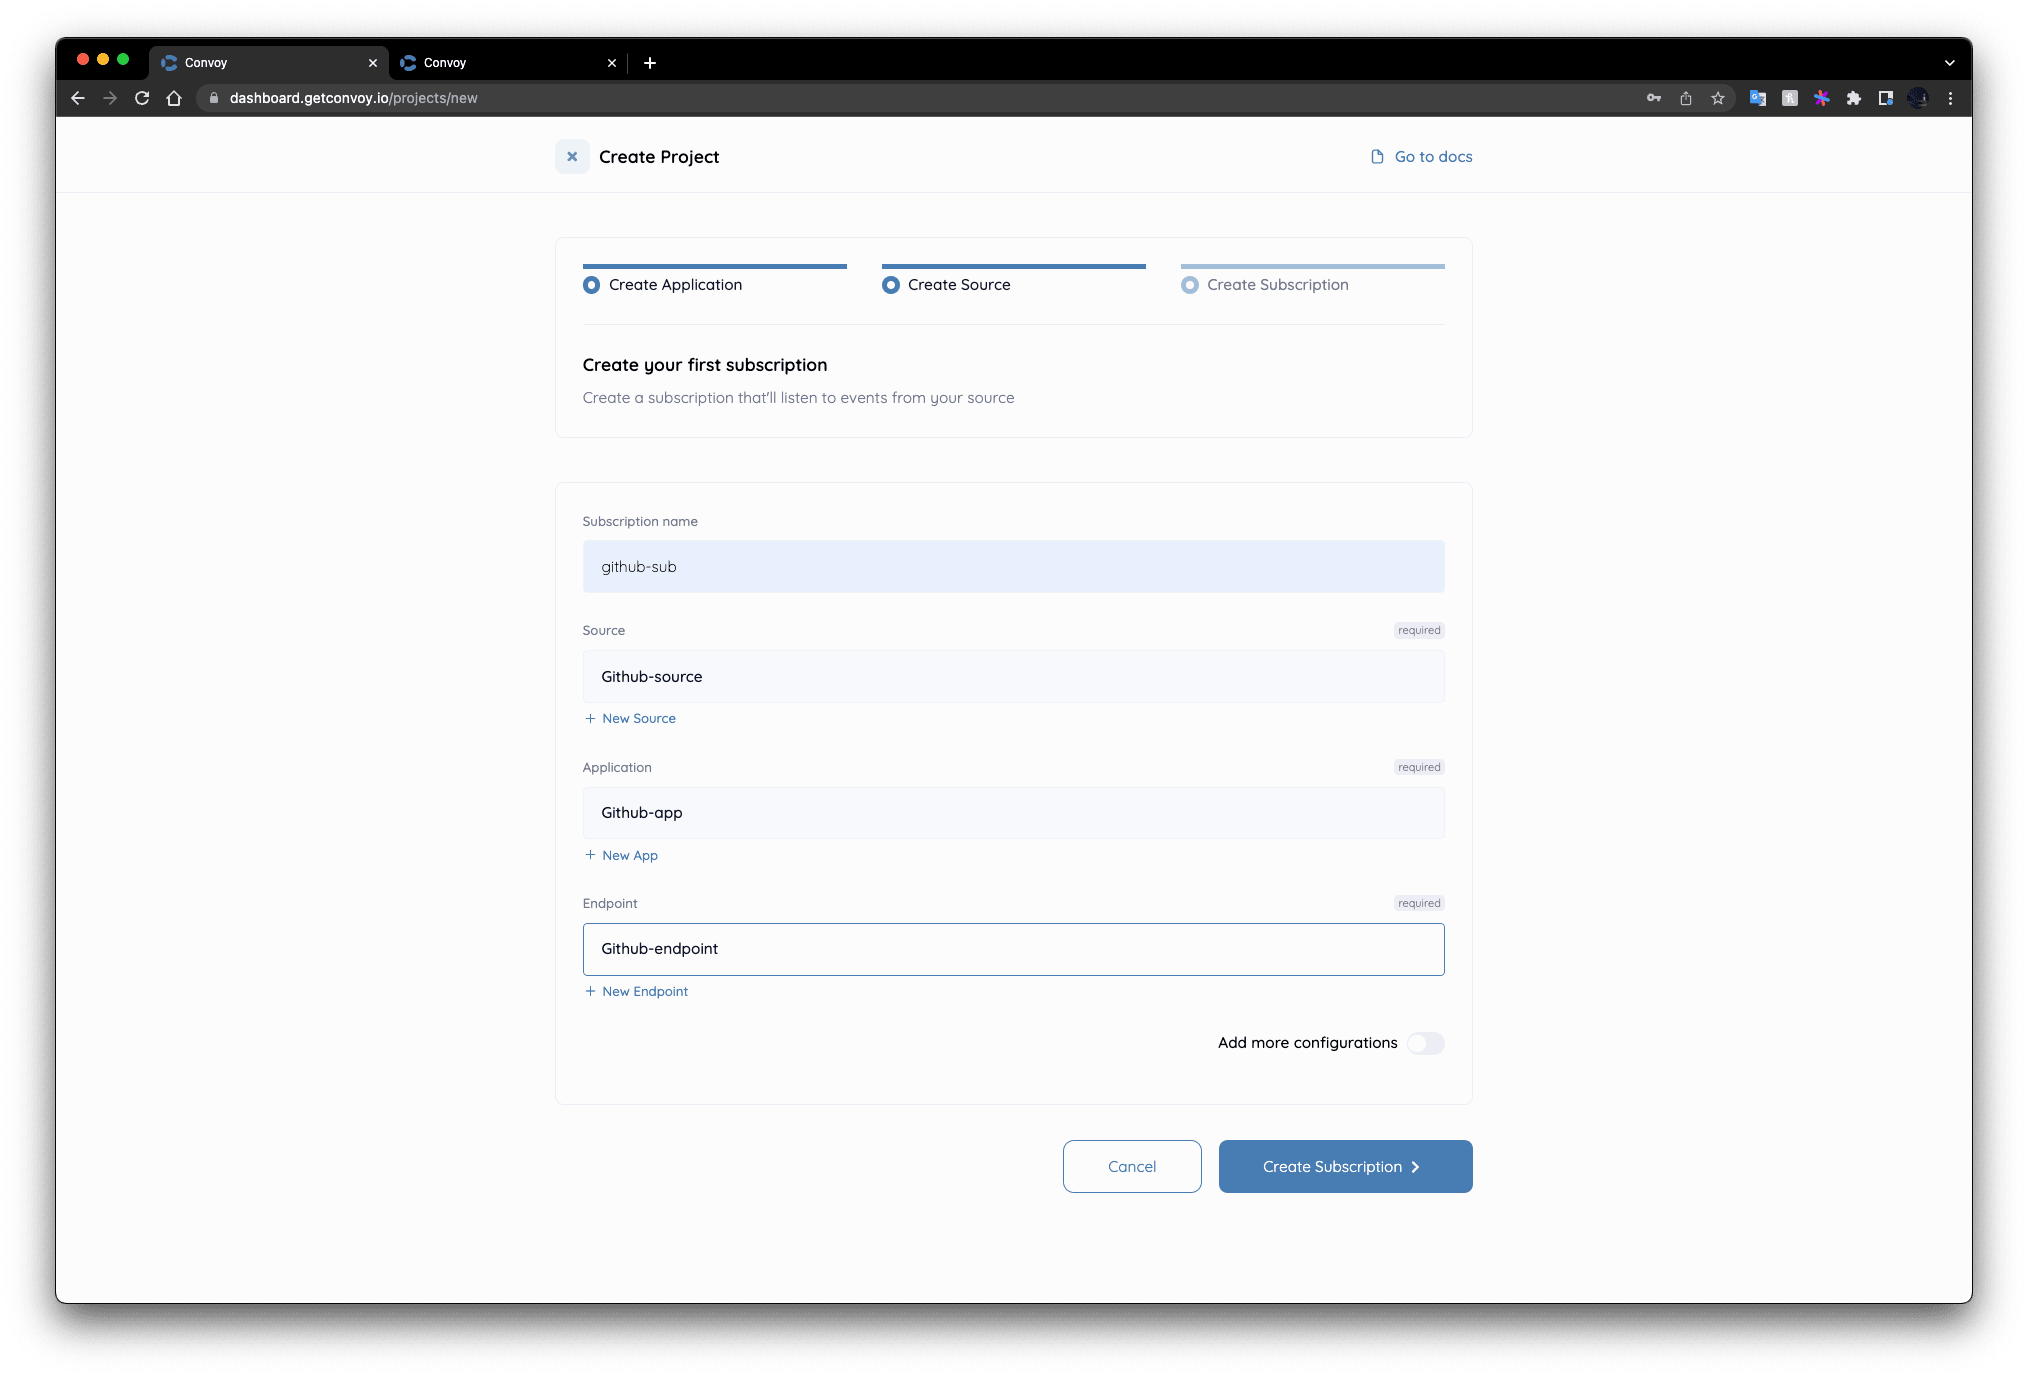The image size is (2028, 1377).
Task: Click the Convoy logo on the first browser tab
Action: pyautogui.click(x=169, y=62)
